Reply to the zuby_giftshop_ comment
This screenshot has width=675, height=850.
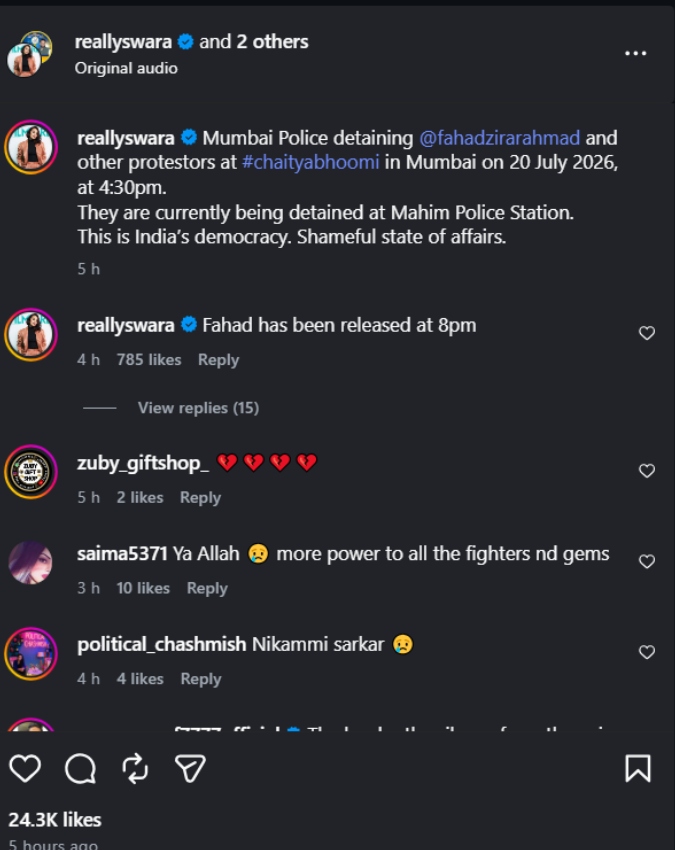[201, 498]
